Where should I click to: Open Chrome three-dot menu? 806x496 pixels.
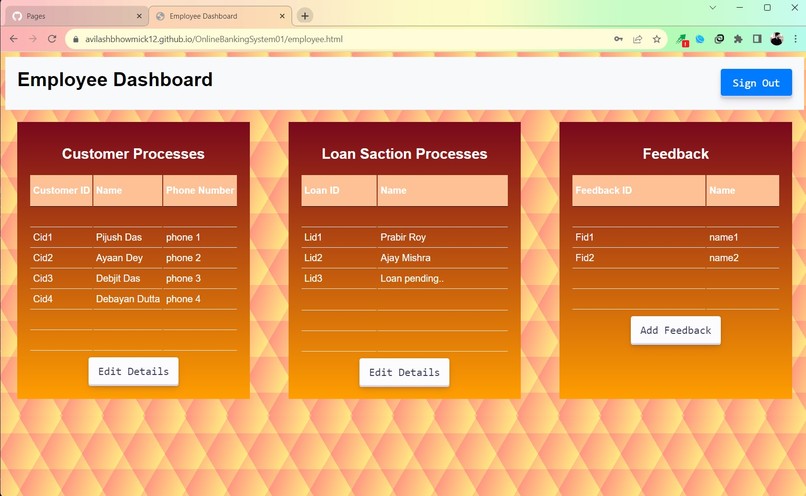tap(795, 39)
